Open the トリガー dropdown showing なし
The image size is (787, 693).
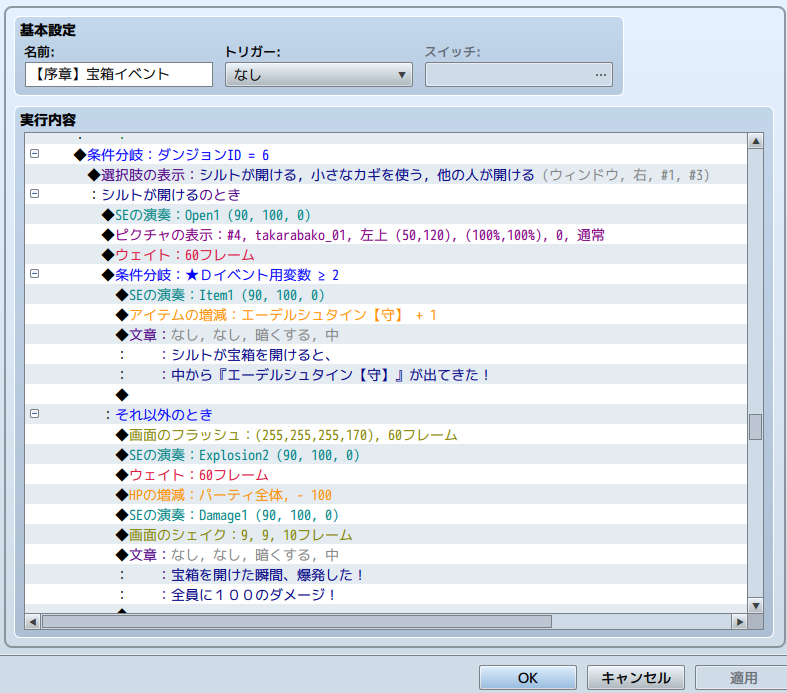tap(319, 75)
